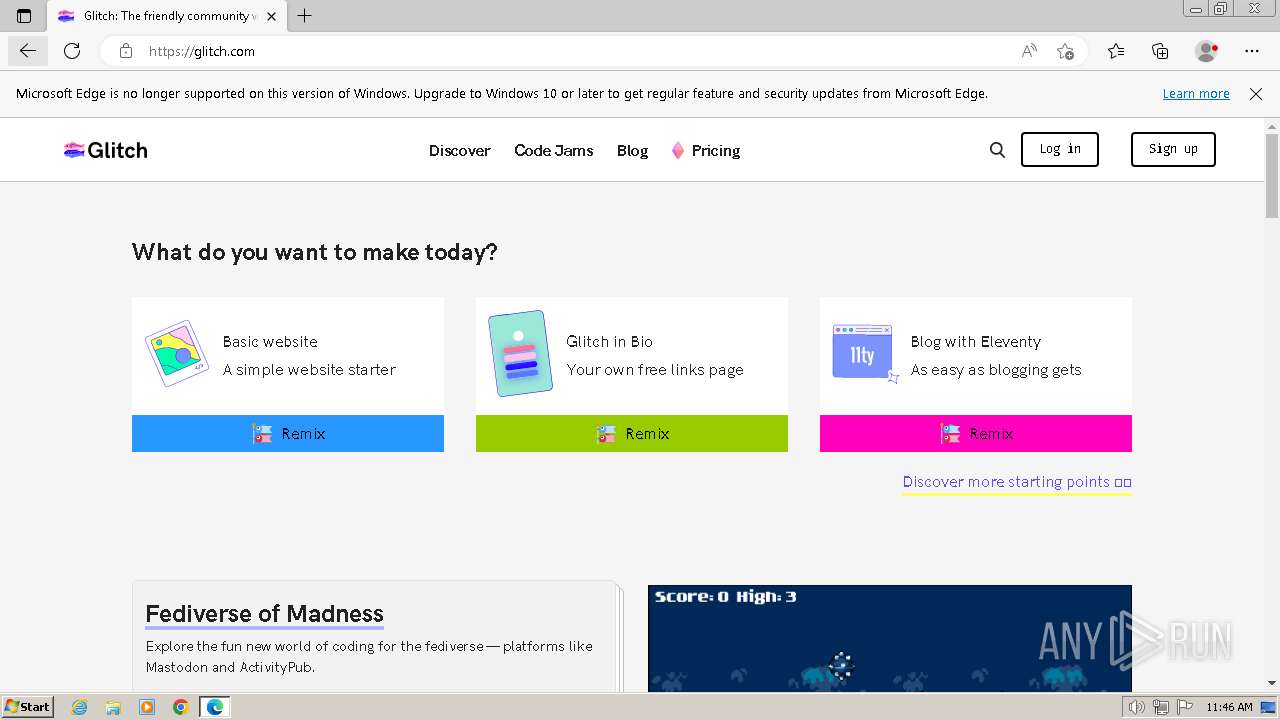View site information lock icon
Image resolution: width=1280 pixels, height=720 pixels.
pyautogui.click(x=126, y=51)
